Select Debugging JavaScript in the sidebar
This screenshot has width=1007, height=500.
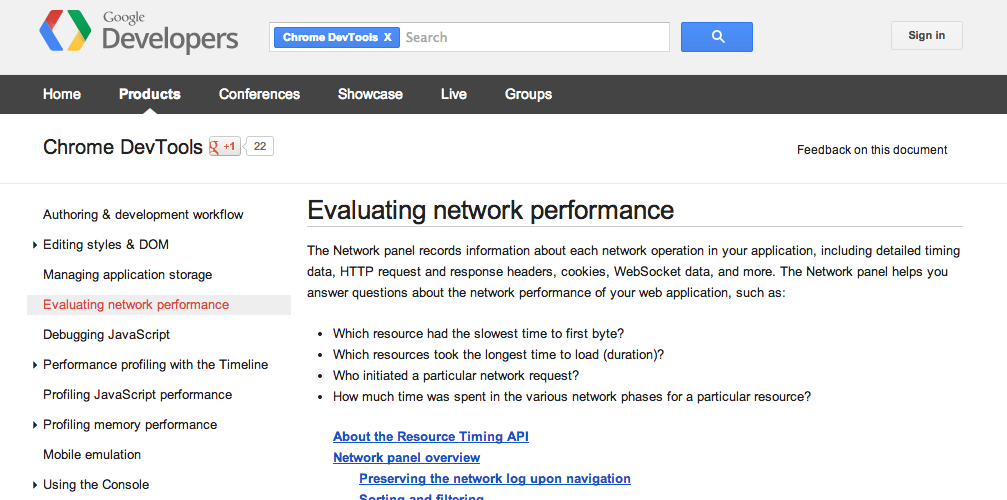(x=106, y=335)
